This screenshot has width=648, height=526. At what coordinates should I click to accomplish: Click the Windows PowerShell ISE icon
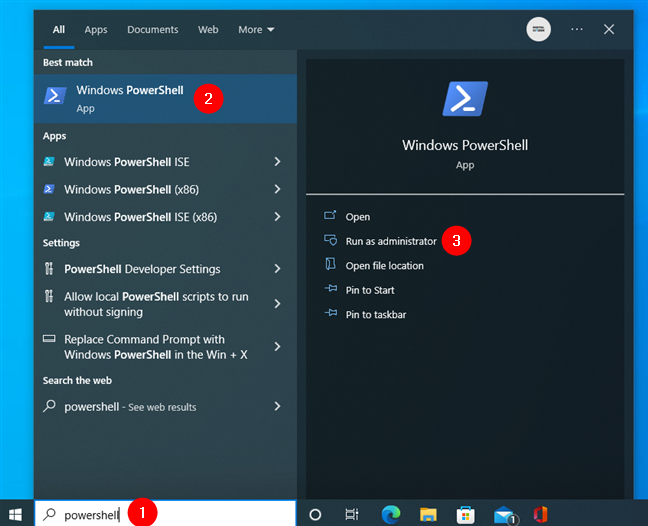click(49, 161)
